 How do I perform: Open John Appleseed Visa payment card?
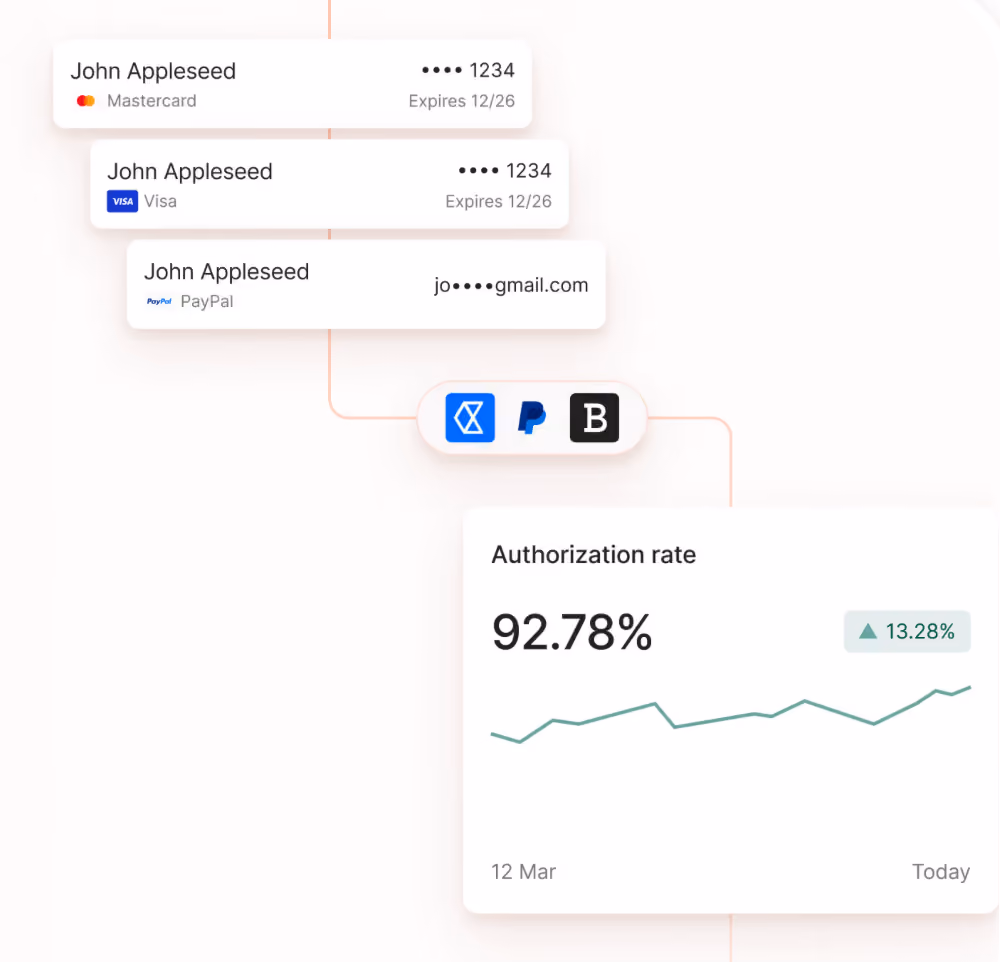[x=330, y=184]
